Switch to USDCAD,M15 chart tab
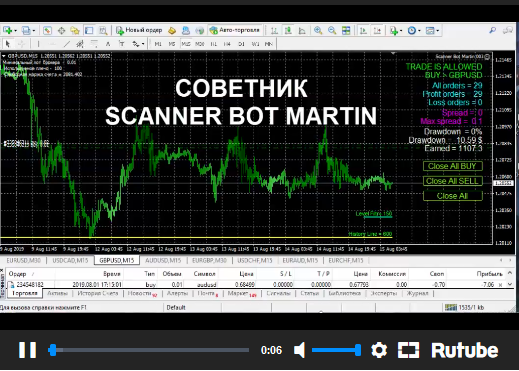519x371 pixels. [x=70, y=260]
